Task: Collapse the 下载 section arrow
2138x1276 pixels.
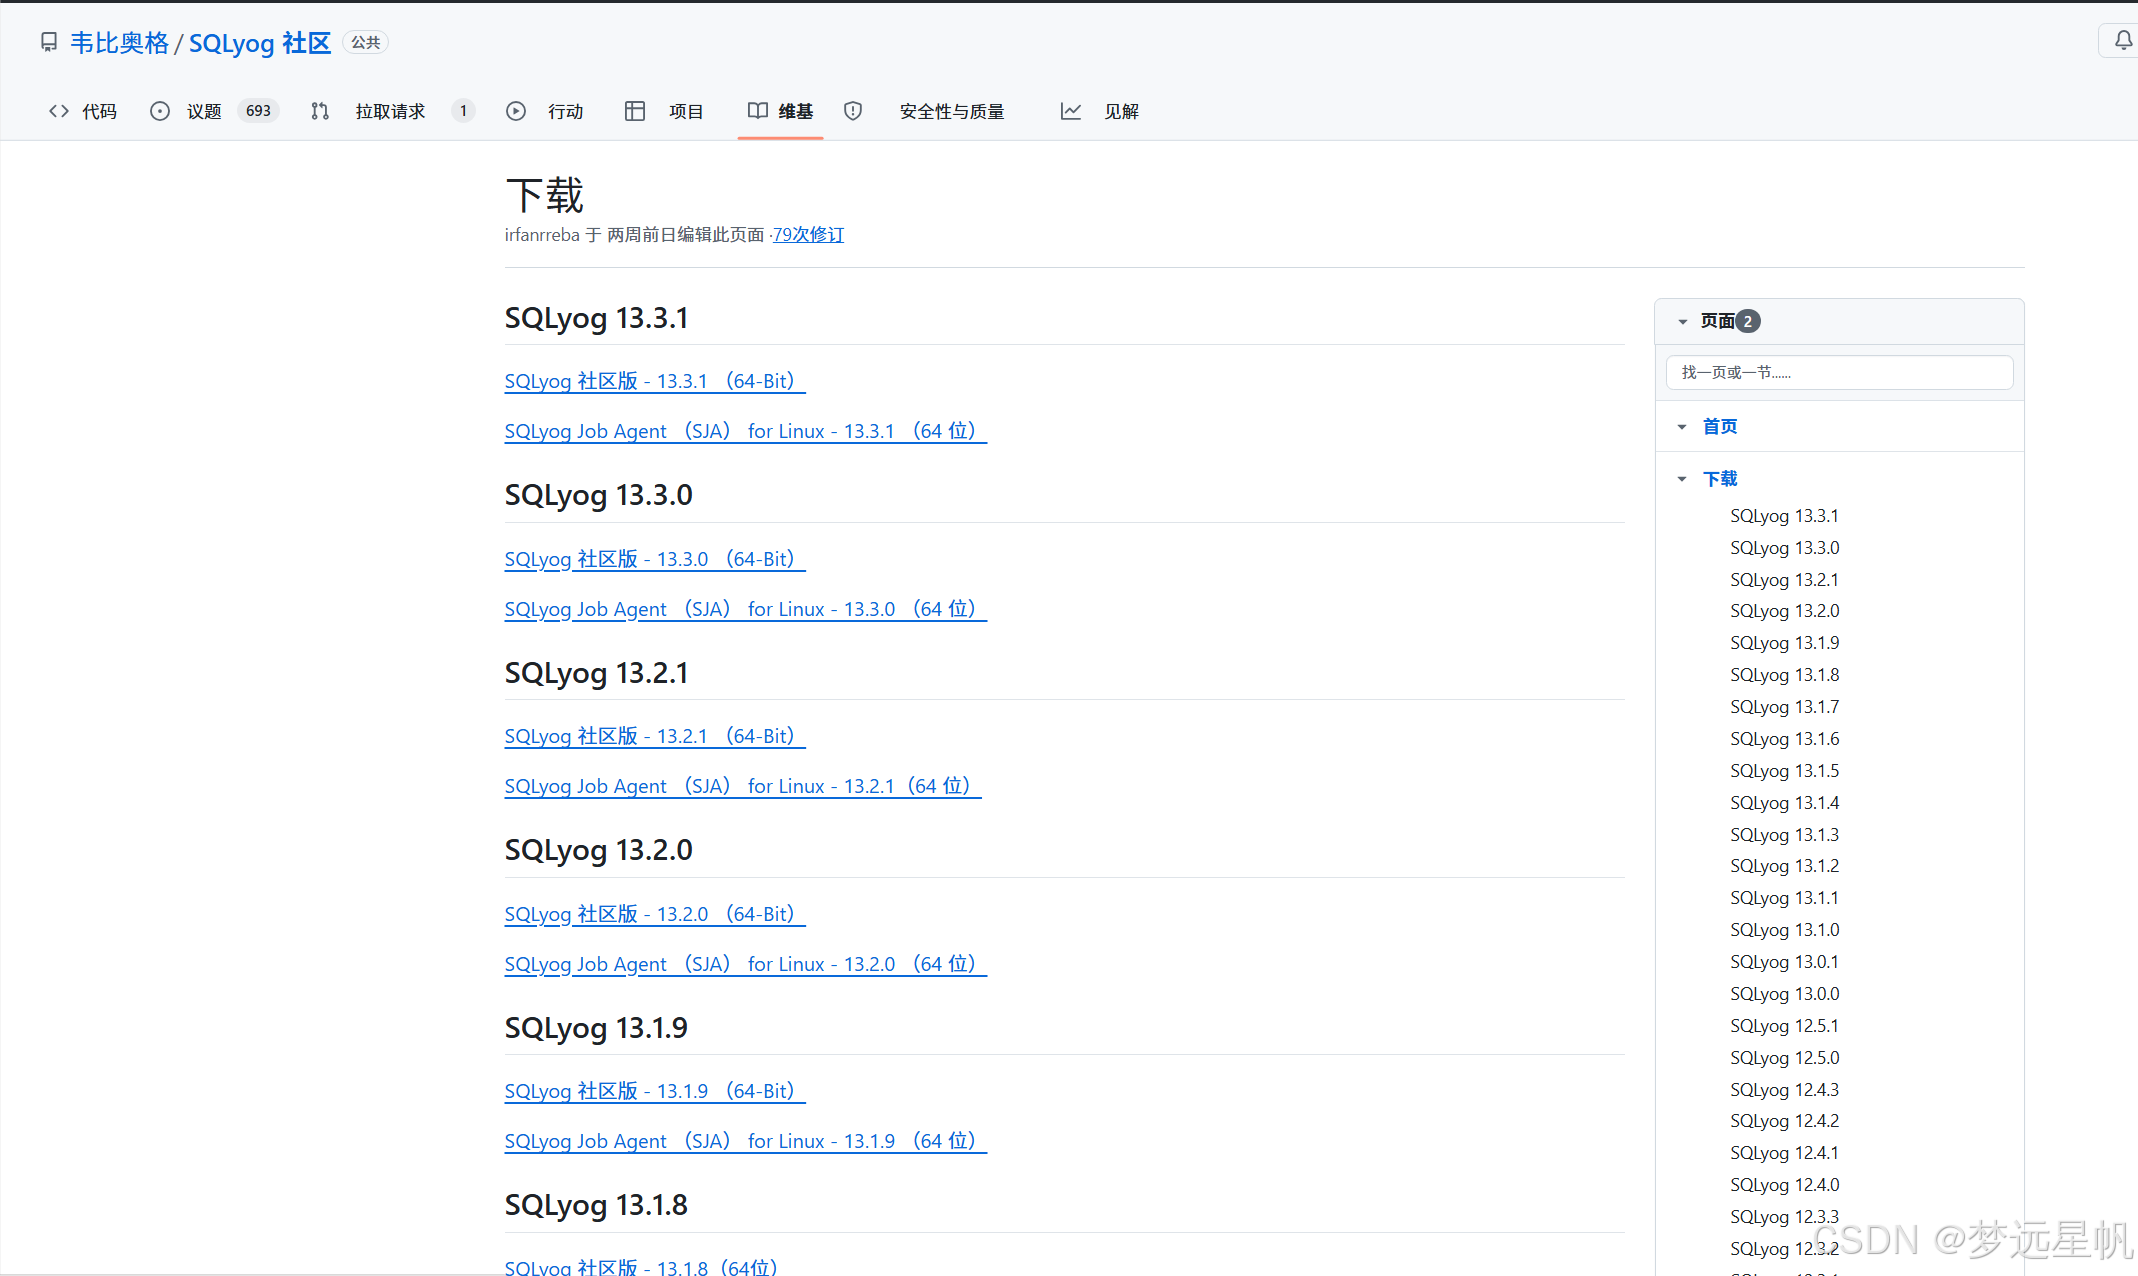Action: [1682, 479]
